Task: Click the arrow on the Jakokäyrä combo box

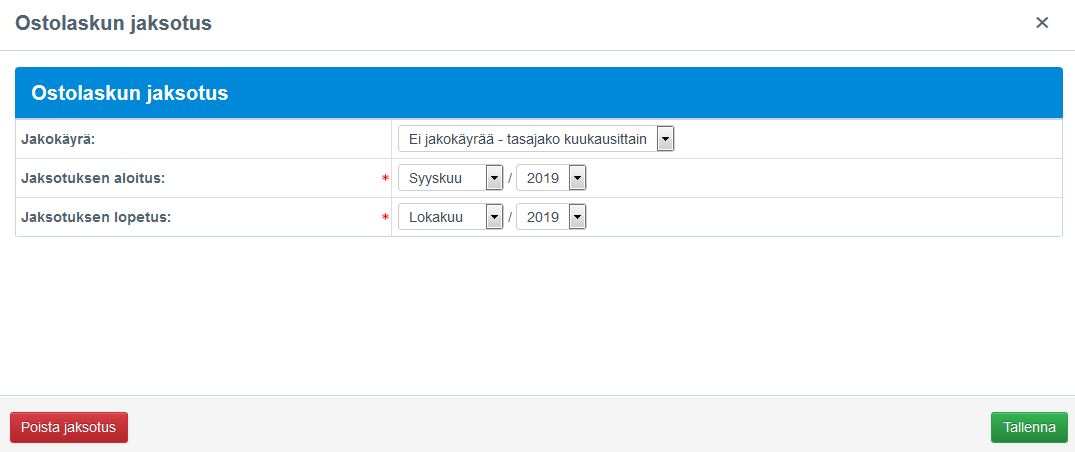Action: pos(666,139)
